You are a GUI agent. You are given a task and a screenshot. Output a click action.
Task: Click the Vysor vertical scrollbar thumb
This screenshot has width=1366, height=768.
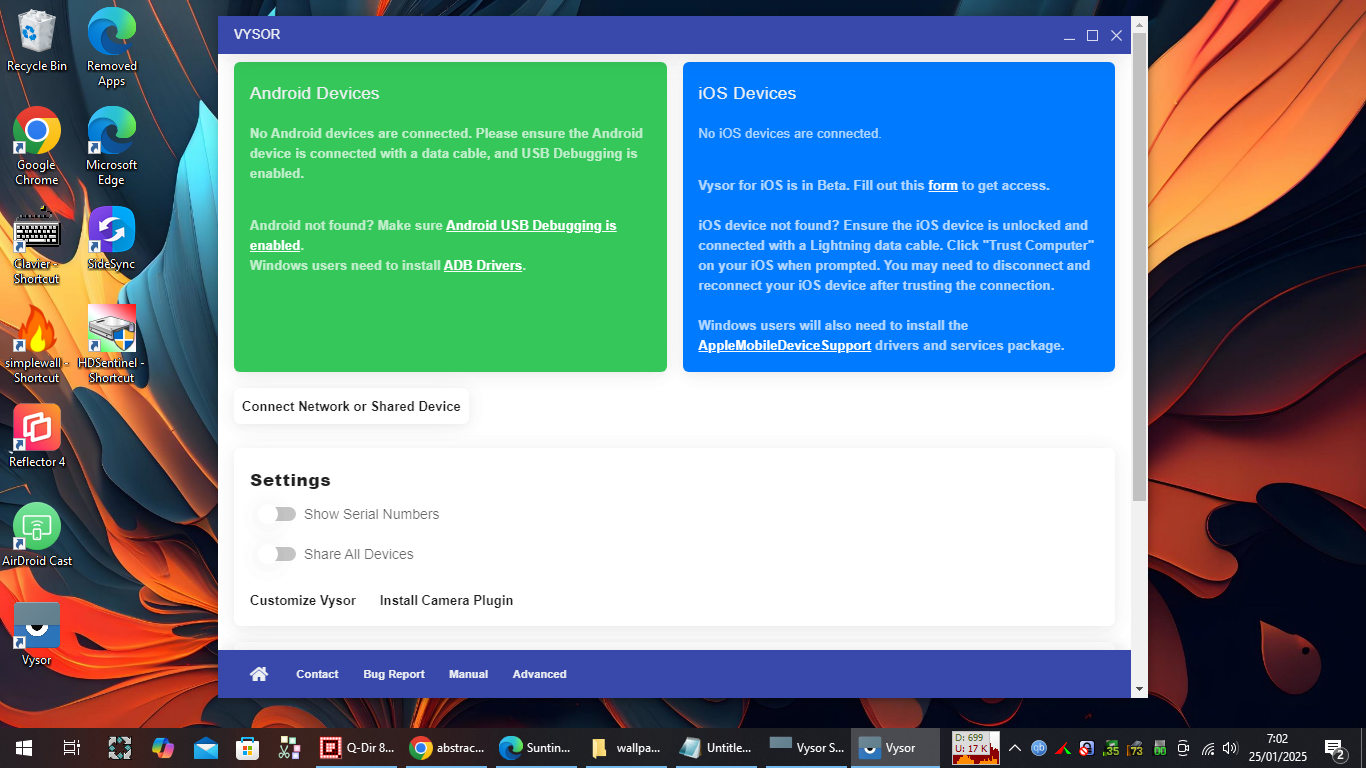1139,267
